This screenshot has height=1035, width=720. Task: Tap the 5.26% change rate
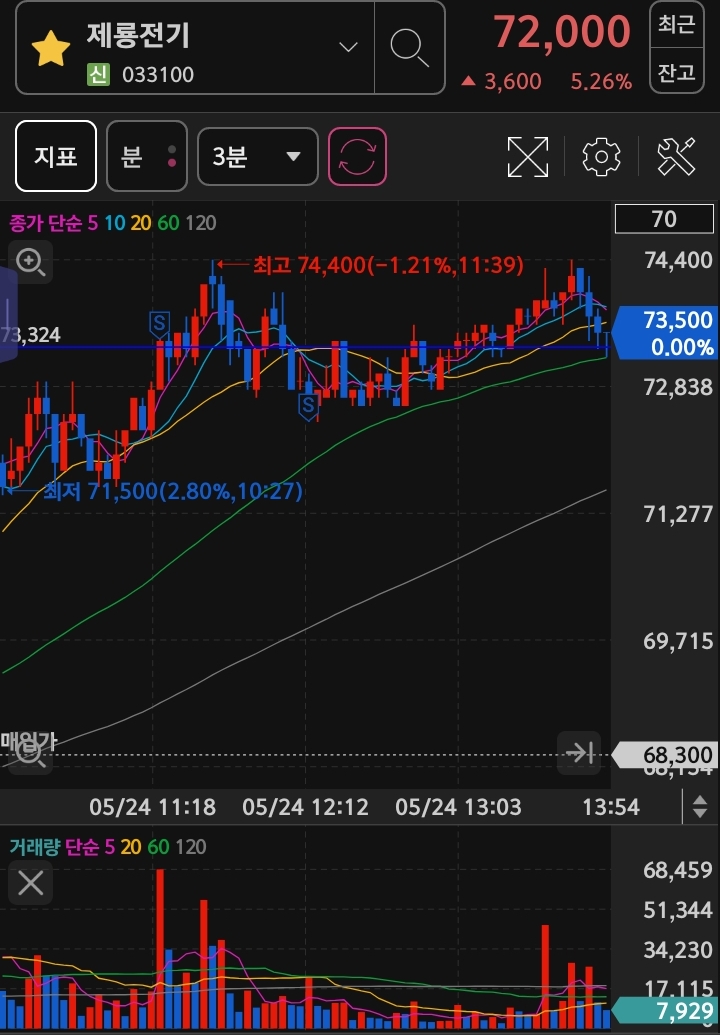click(x=601, y=81)
